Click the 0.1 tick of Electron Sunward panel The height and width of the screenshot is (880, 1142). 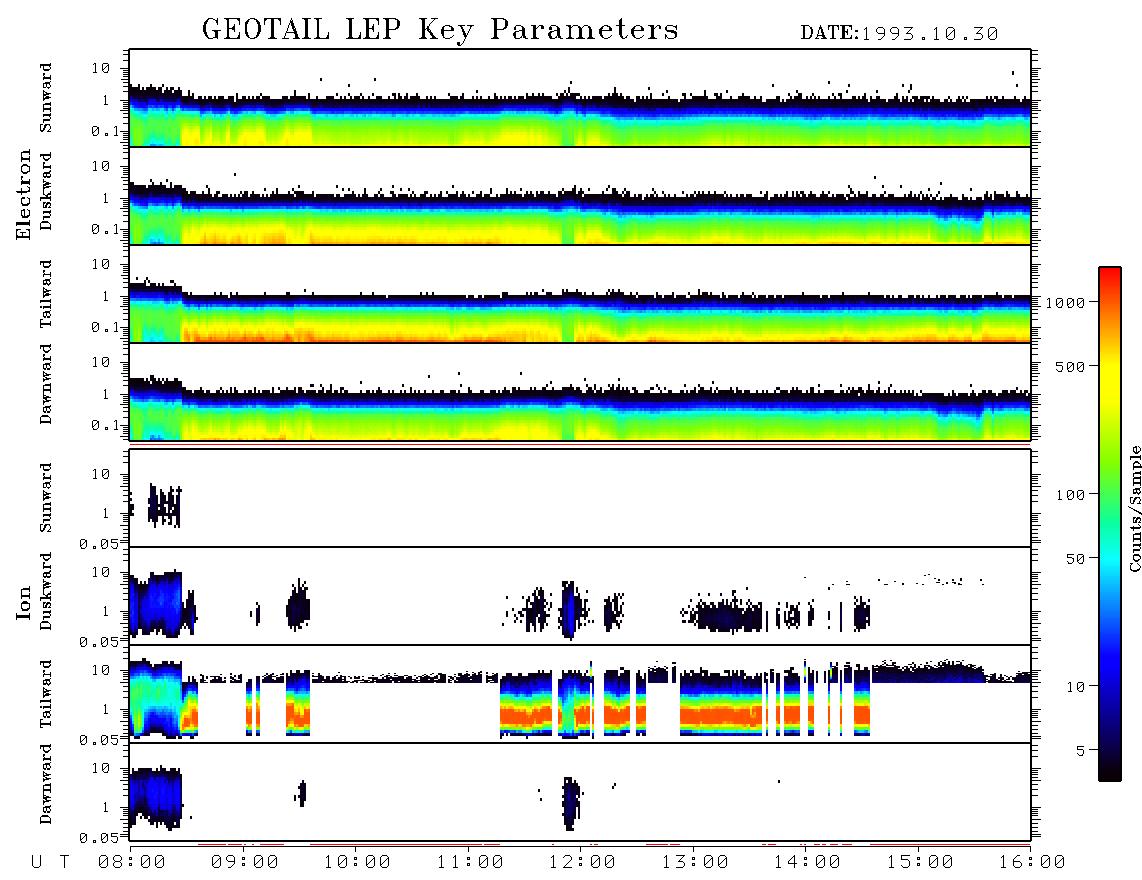pos(105,132)
